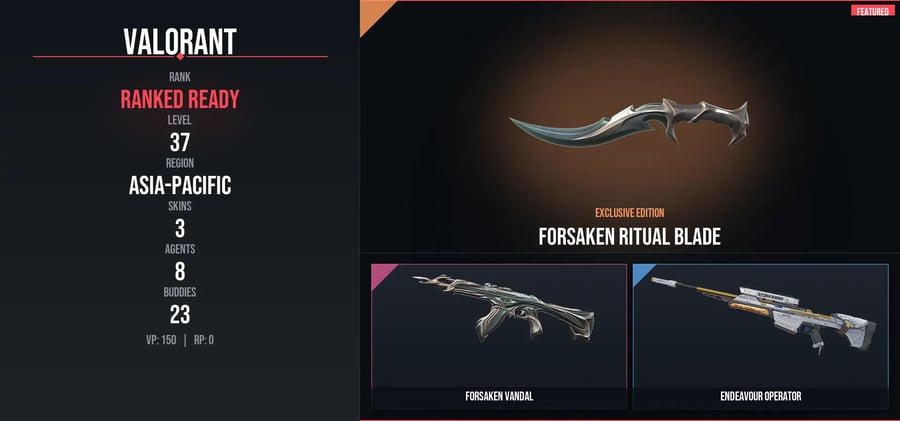This screenshot has height=421, width=900.
Task: Click the RANKED READY rank text
Action: pos(180,99)
